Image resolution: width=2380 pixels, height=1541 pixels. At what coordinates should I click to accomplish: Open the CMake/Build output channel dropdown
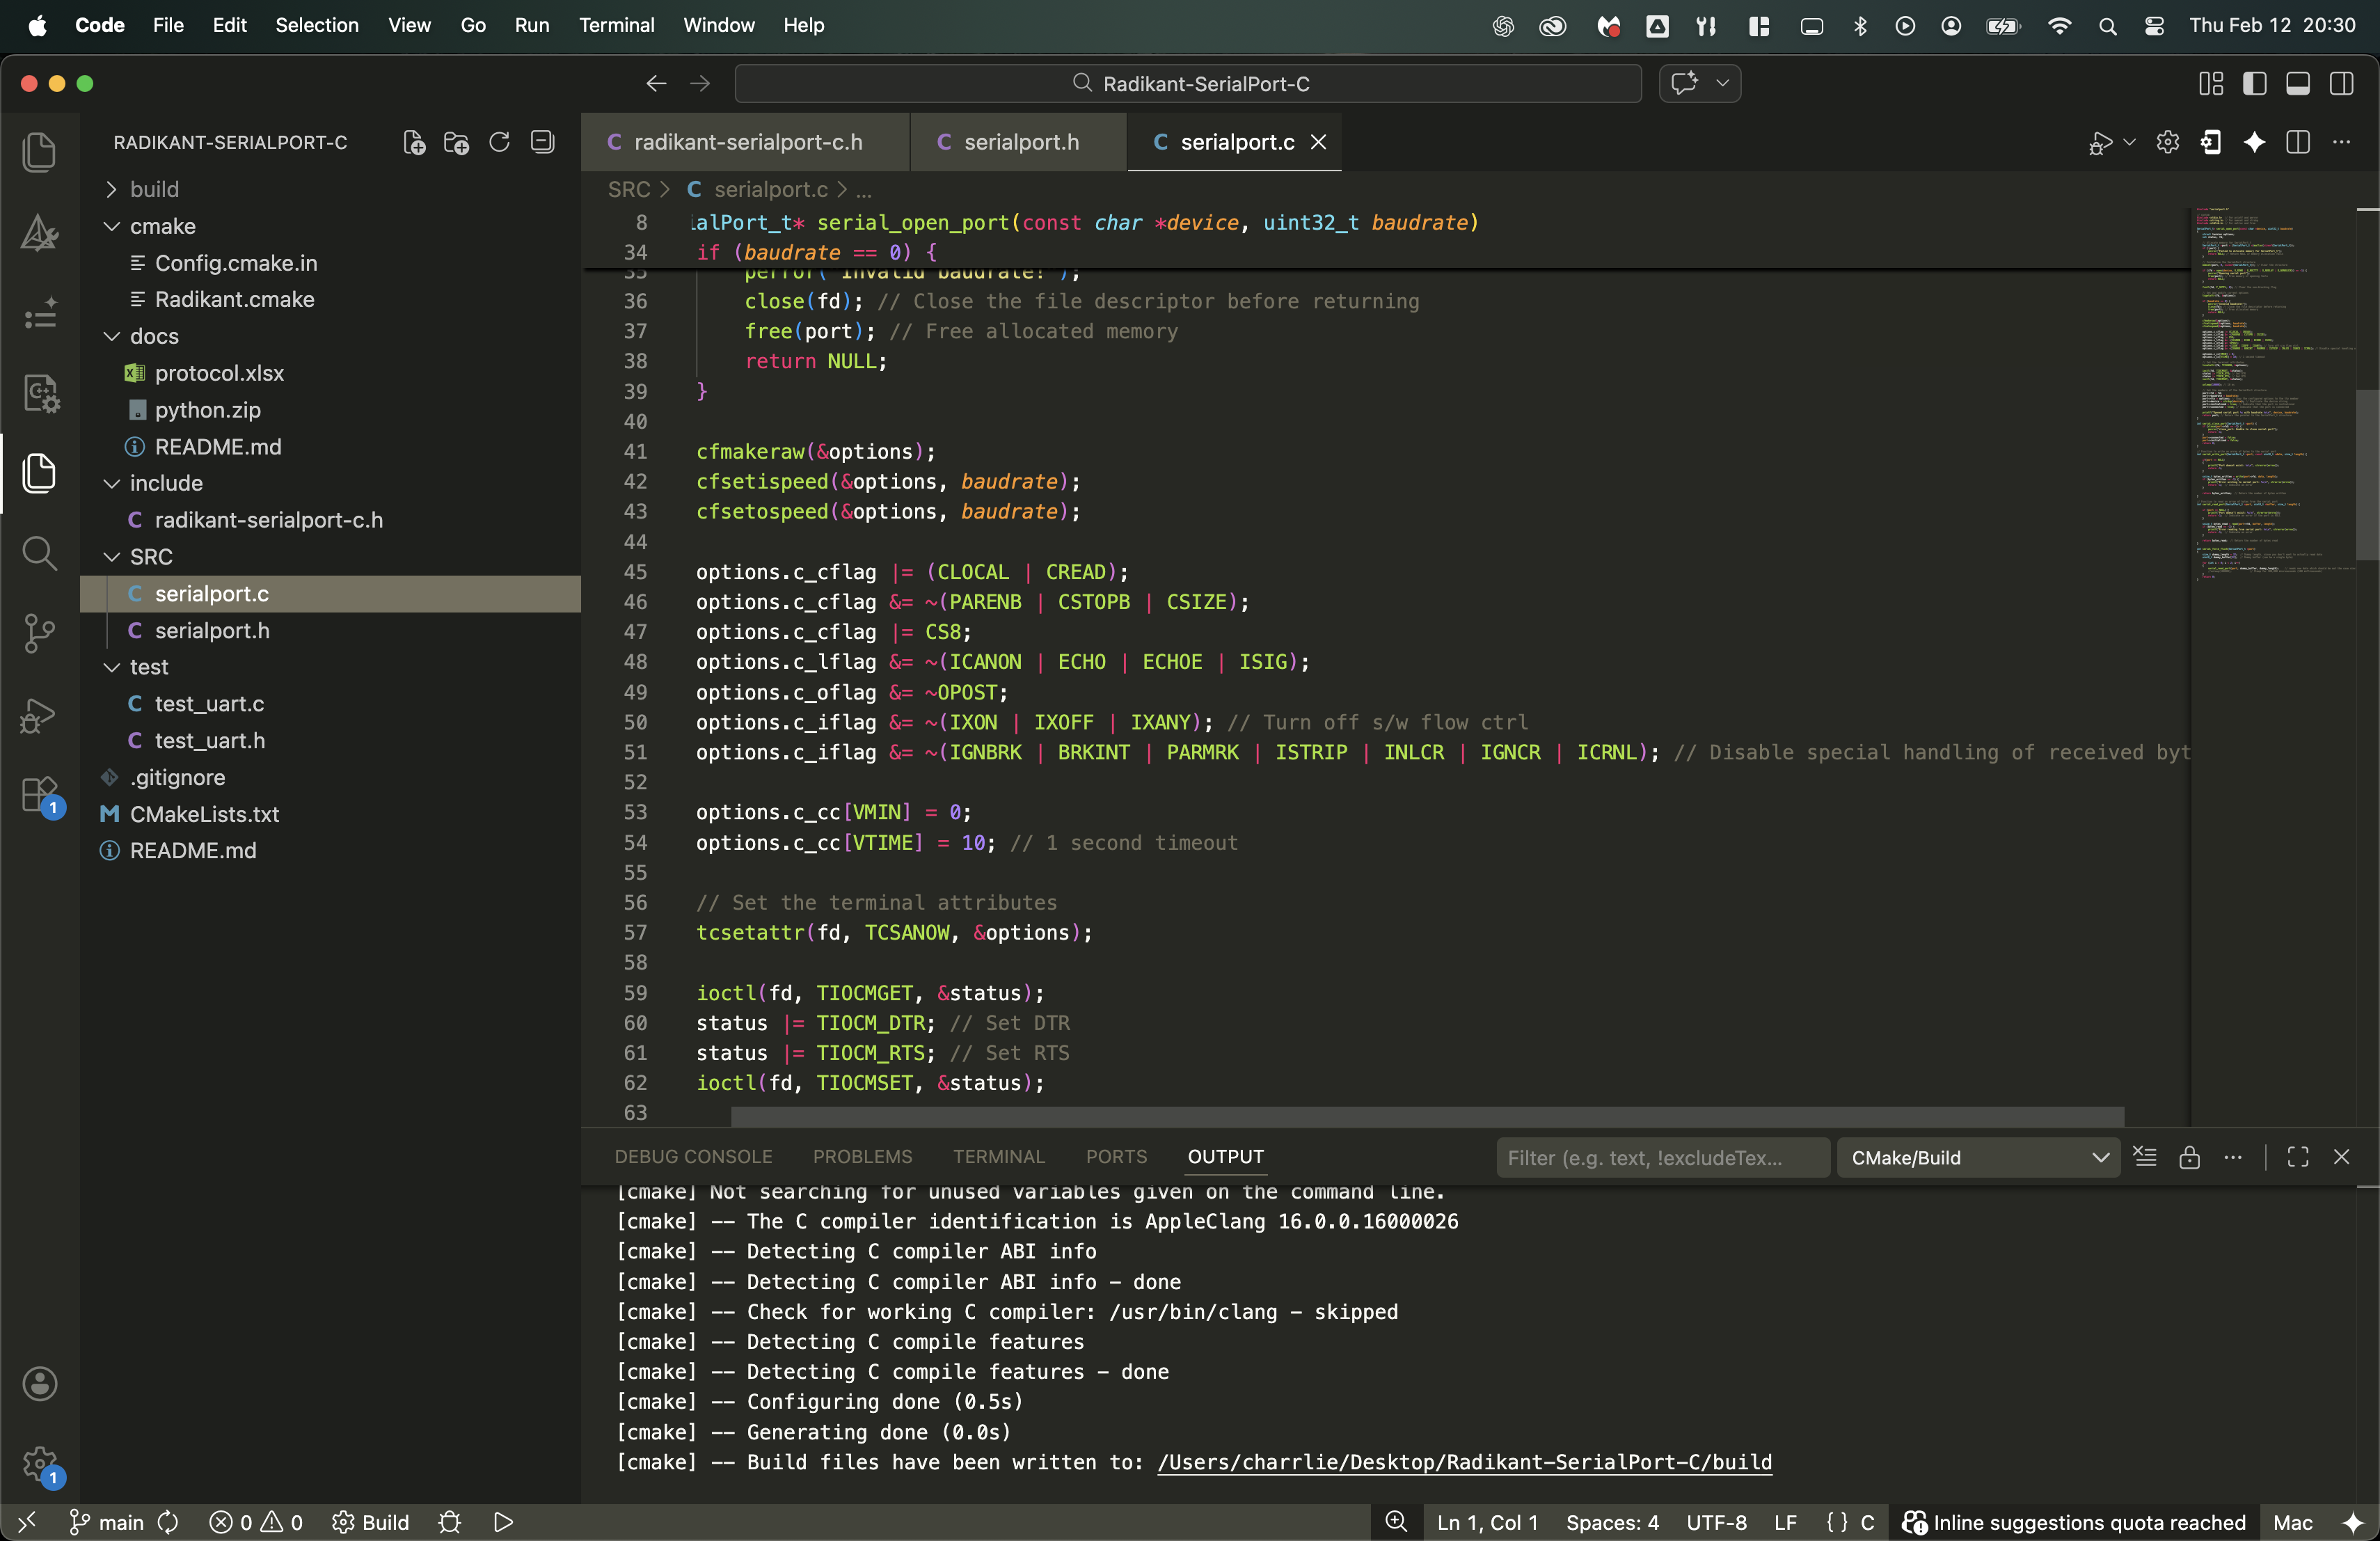(1978, 1158)
